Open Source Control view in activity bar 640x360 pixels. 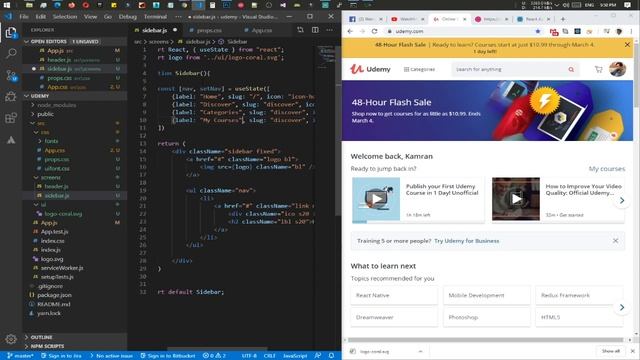(x=11, y=76)
